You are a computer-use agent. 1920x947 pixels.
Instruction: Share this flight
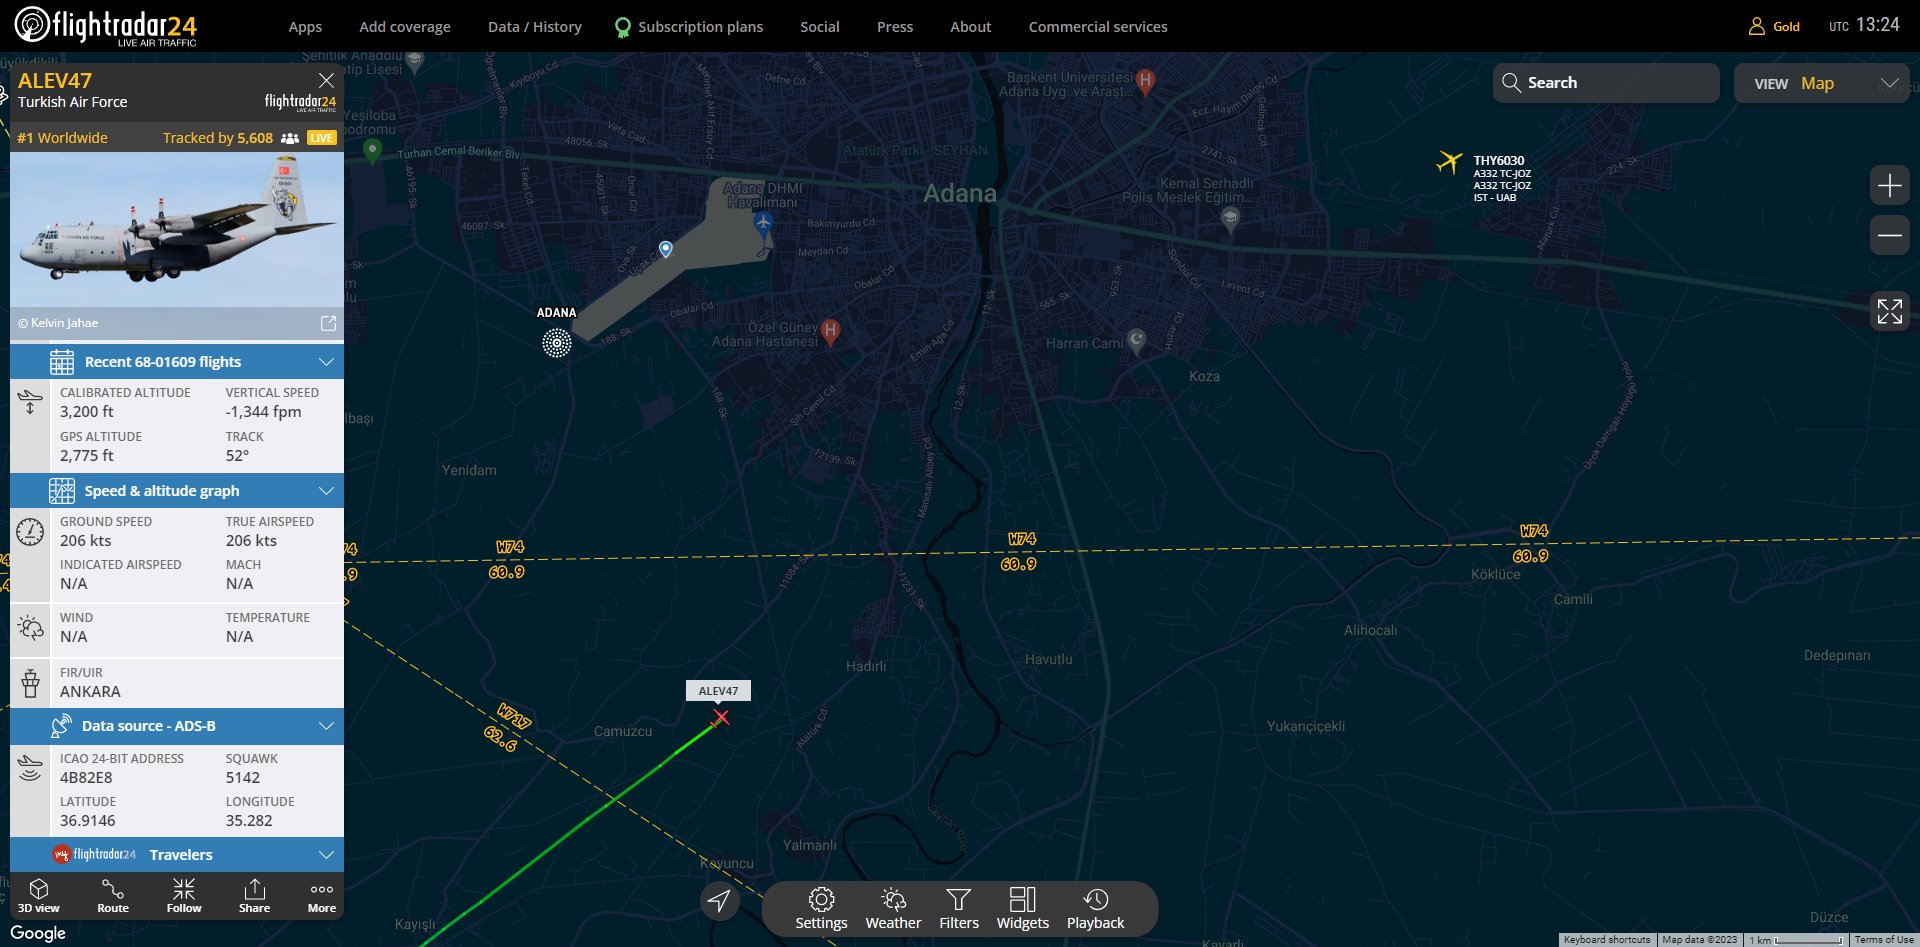tap(254, 895)
